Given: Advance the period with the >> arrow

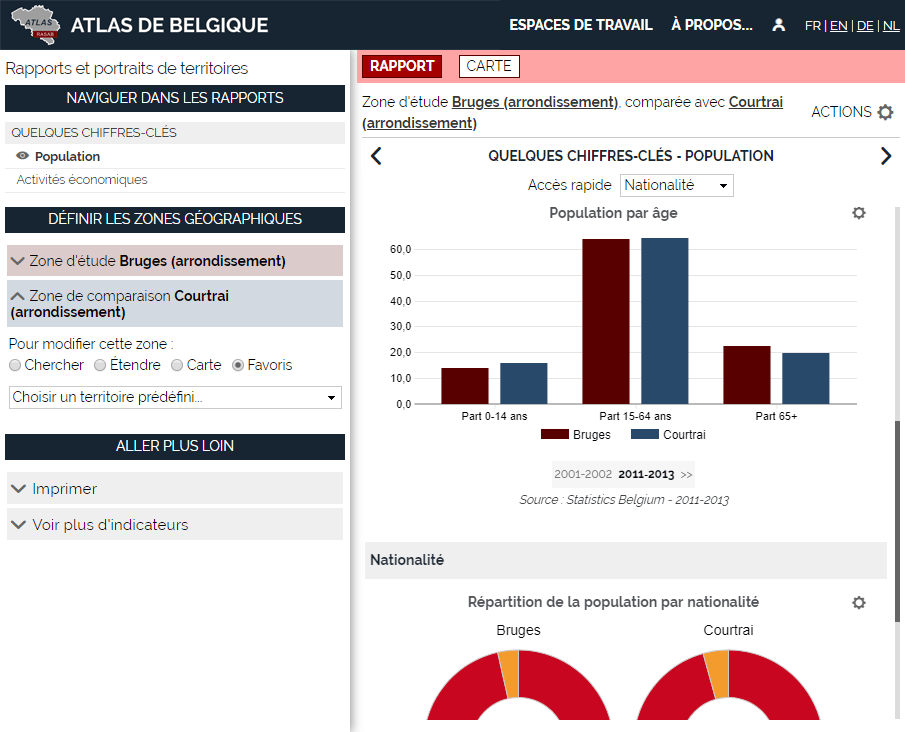Looking at the screenshot, I should click(x=686, y=475).
